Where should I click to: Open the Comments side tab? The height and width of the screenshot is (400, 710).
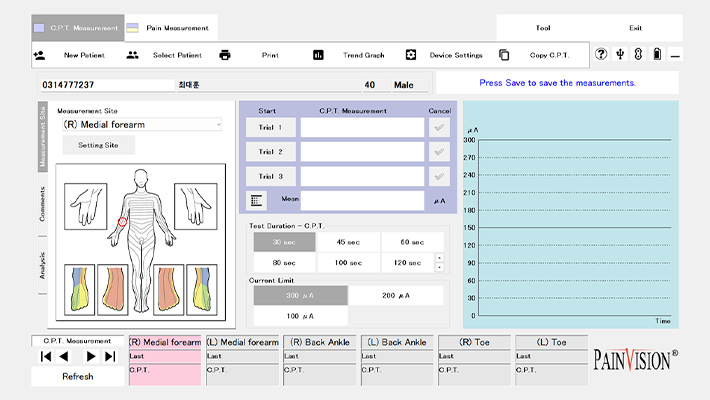[x=43, y=202]
